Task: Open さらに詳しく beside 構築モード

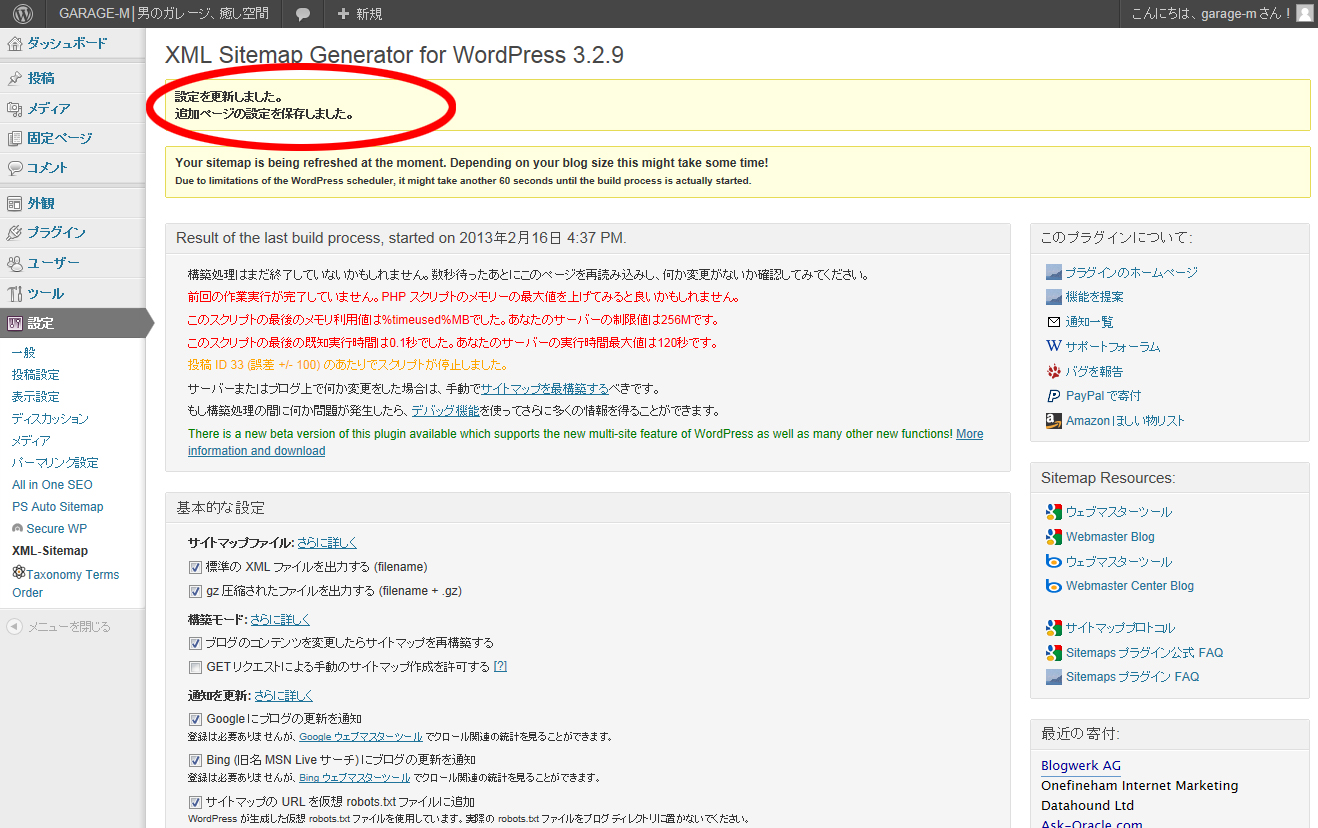Action: [280, 620]
